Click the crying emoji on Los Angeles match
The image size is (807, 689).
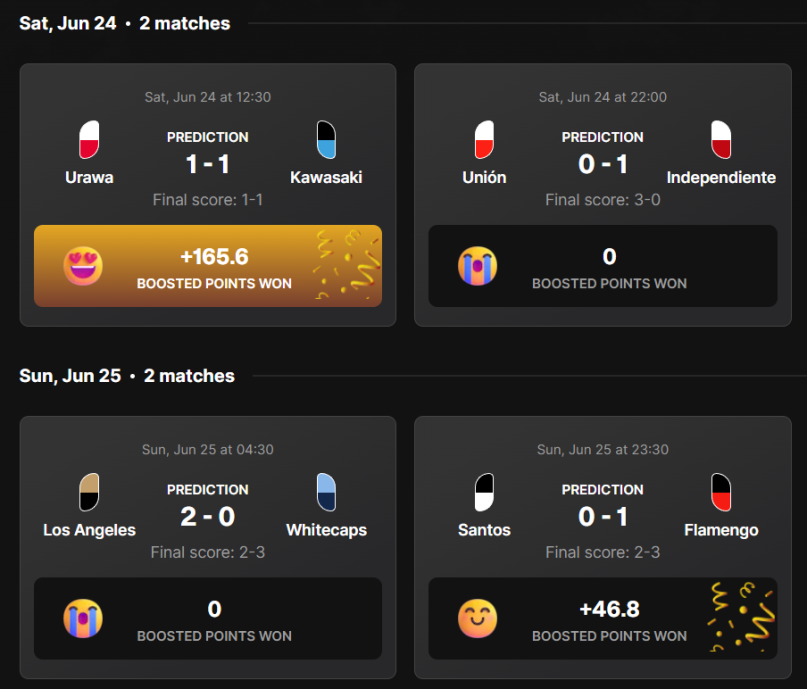pyautogui.click(x=83, y=619)
